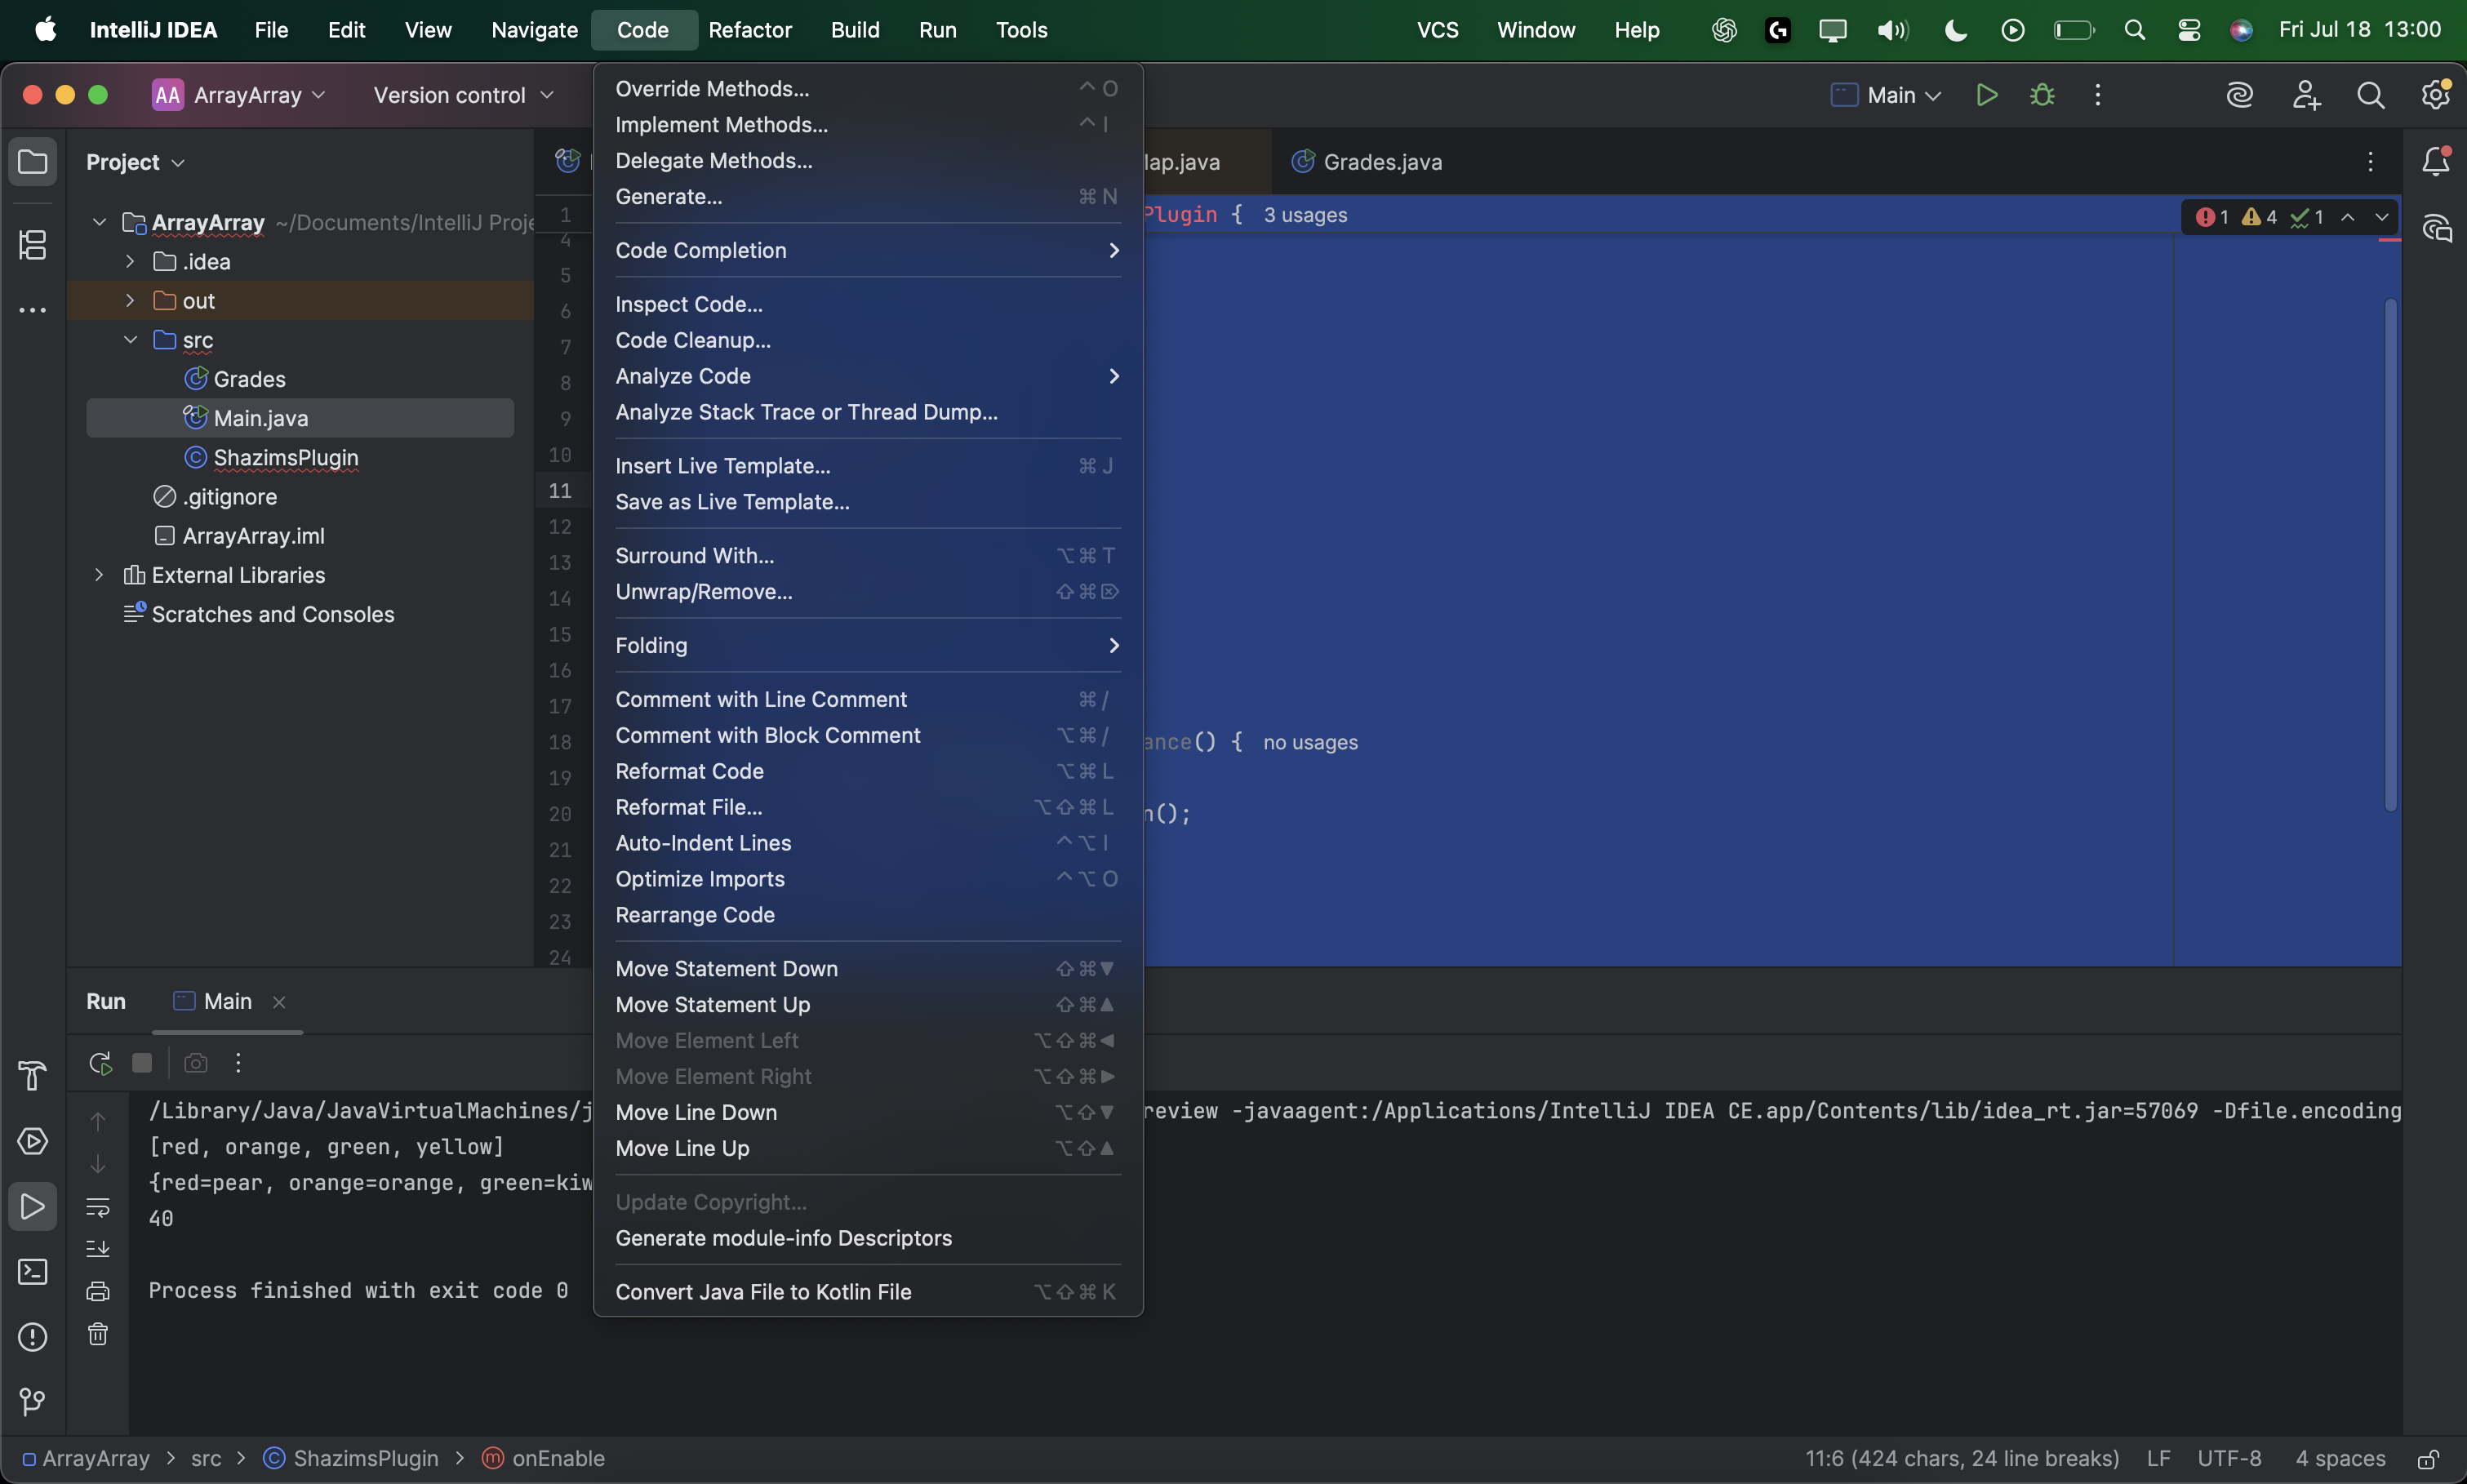Toggle scroll to end in console
The image size is (2467, 1484).
pos(98,1249)
